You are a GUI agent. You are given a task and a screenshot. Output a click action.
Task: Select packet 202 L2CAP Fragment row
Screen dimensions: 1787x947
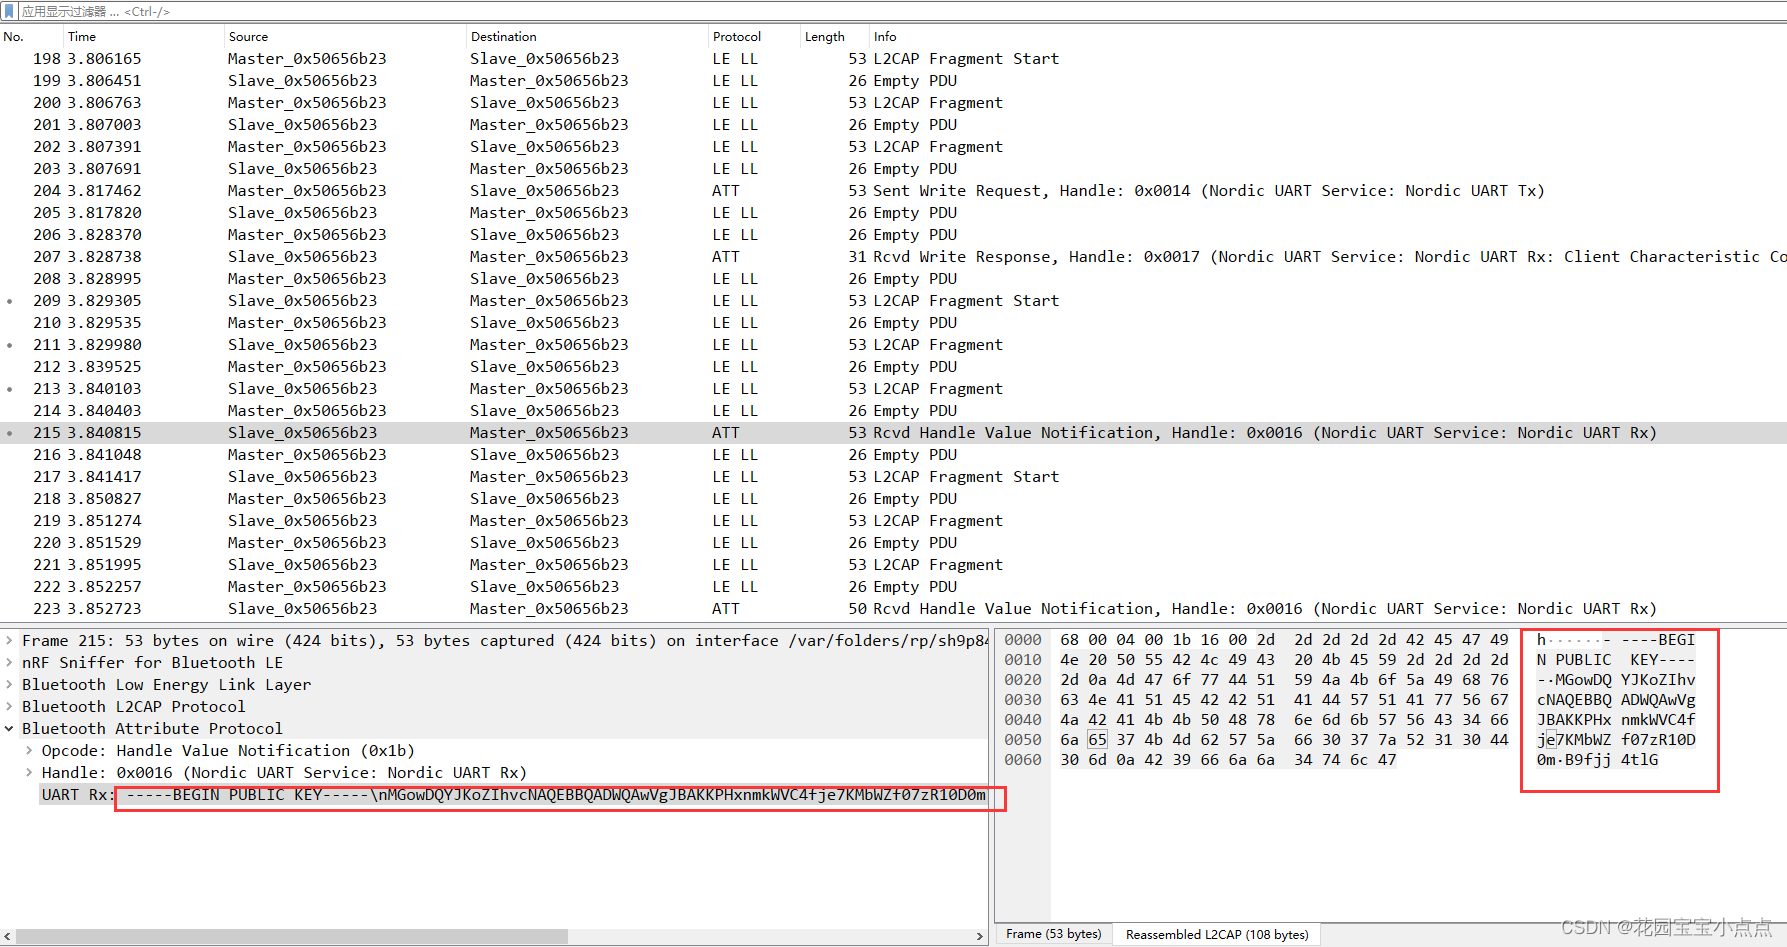(x=893, y=147)
